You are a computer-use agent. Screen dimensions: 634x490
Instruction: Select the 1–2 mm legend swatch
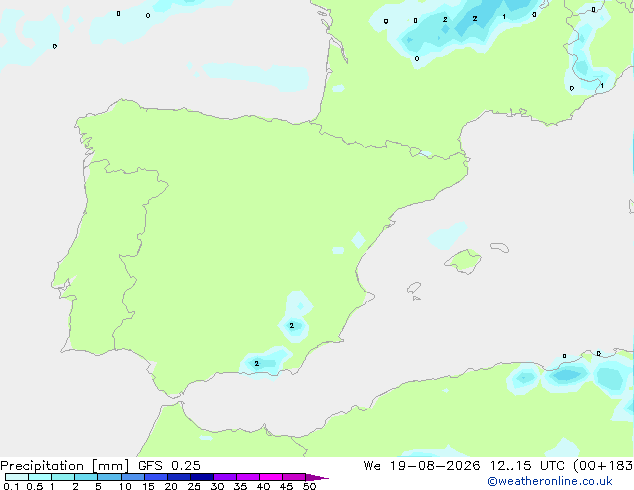pos(63,477)
